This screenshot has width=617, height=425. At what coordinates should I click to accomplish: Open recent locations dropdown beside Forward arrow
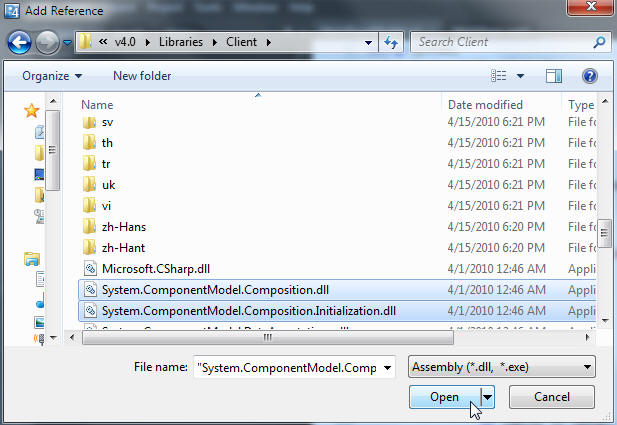tap(68, 42)
